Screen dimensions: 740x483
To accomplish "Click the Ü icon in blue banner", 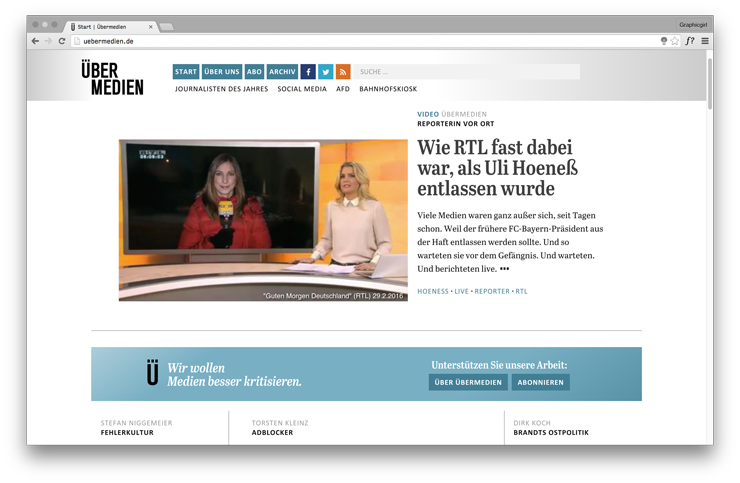I will click(x=152, y=373).
